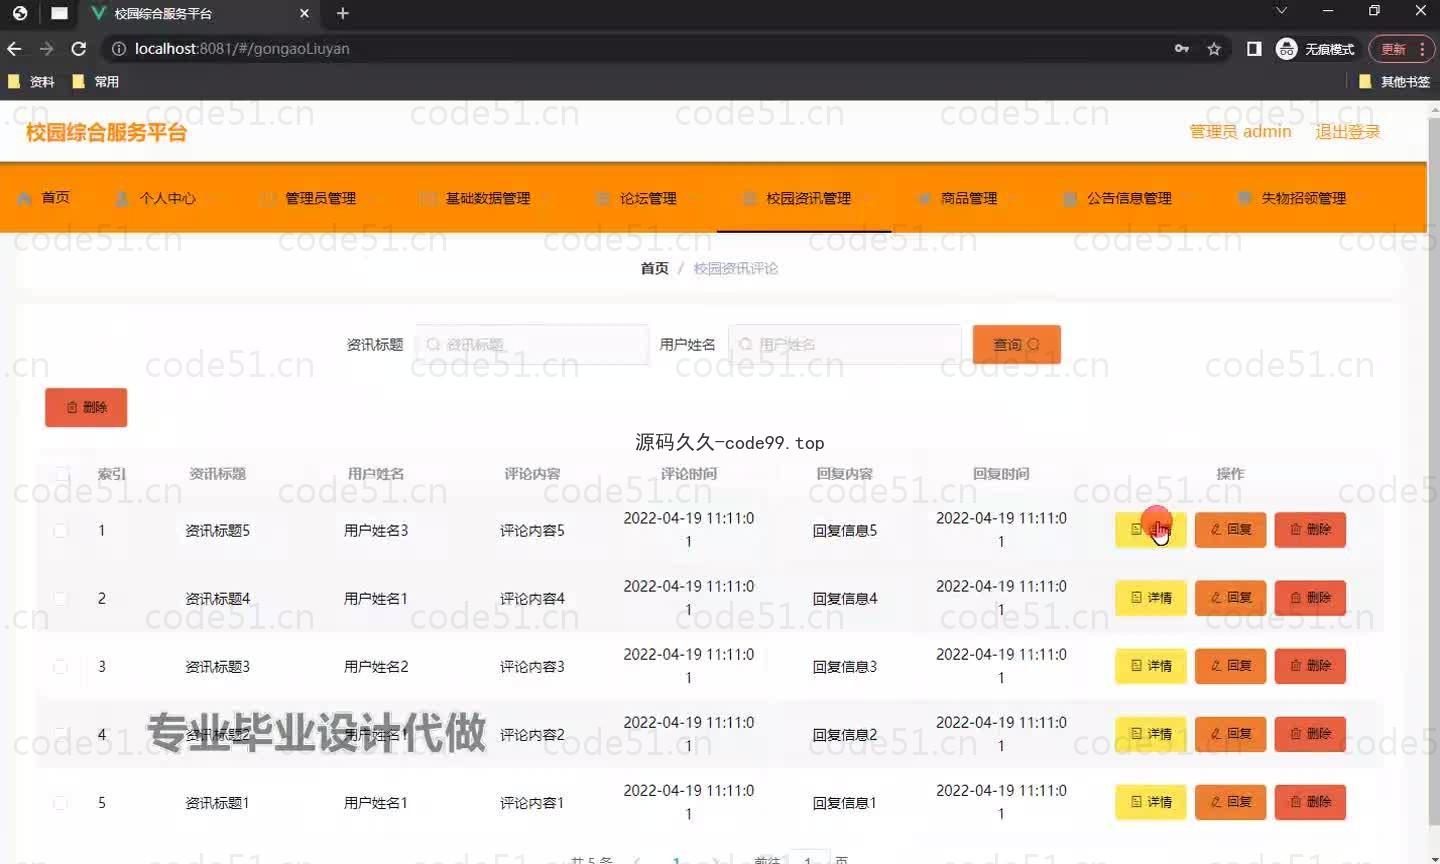This screenshot has height=864, width=1440.
Task: Click the 查询 search button
Action: tap(1016, 344)
